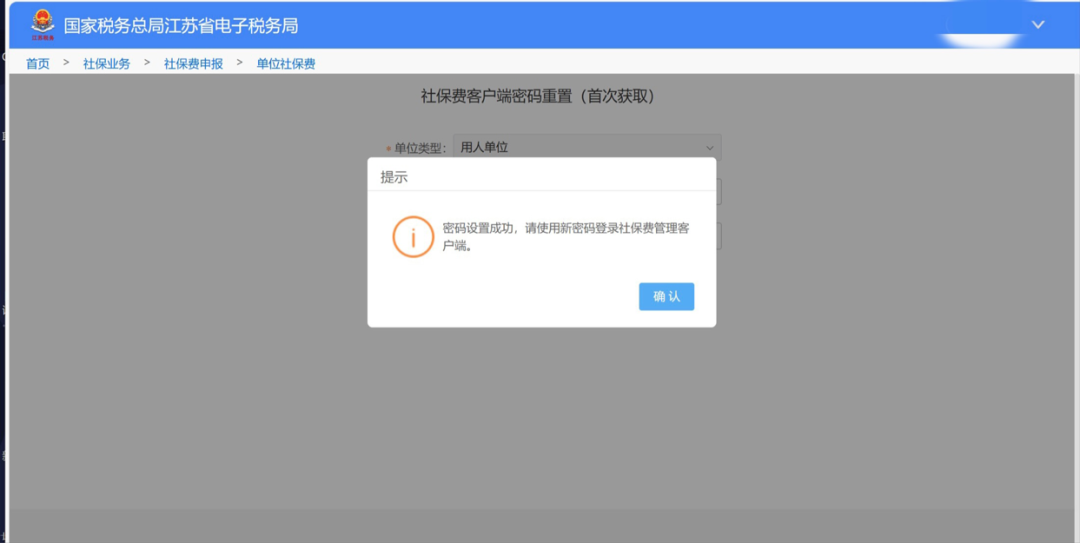Screen dimensions: 1080x543
Task: Click the orange info icon in dialog
Action: point(413,236)
